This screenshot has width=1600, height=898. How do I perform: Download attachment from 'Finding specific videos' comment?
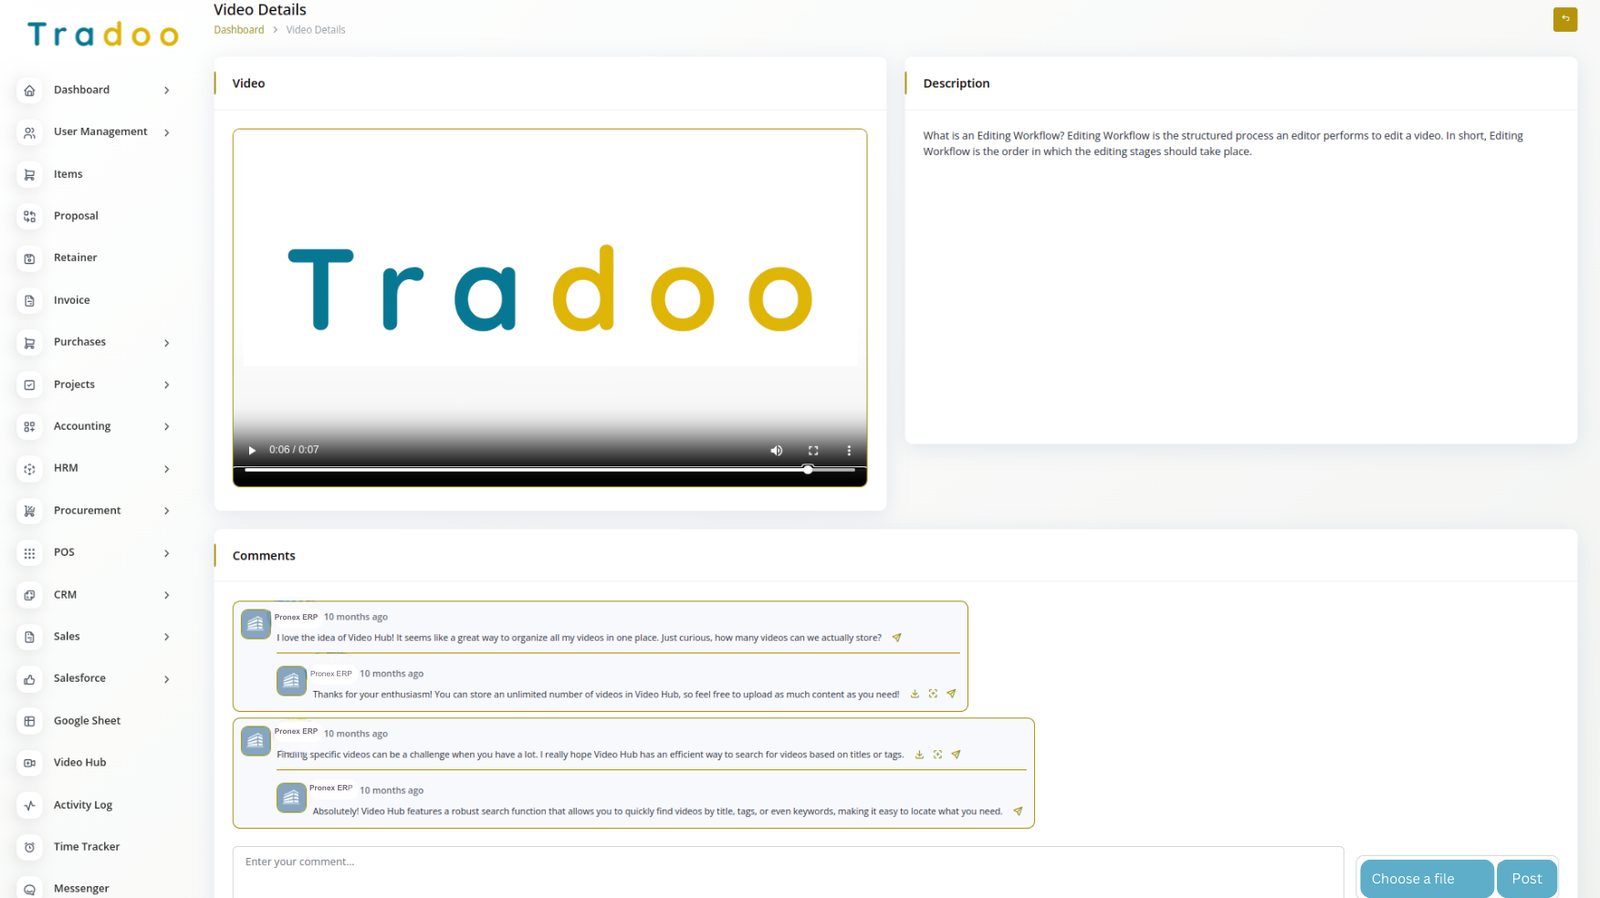click(x=919, y=755)
